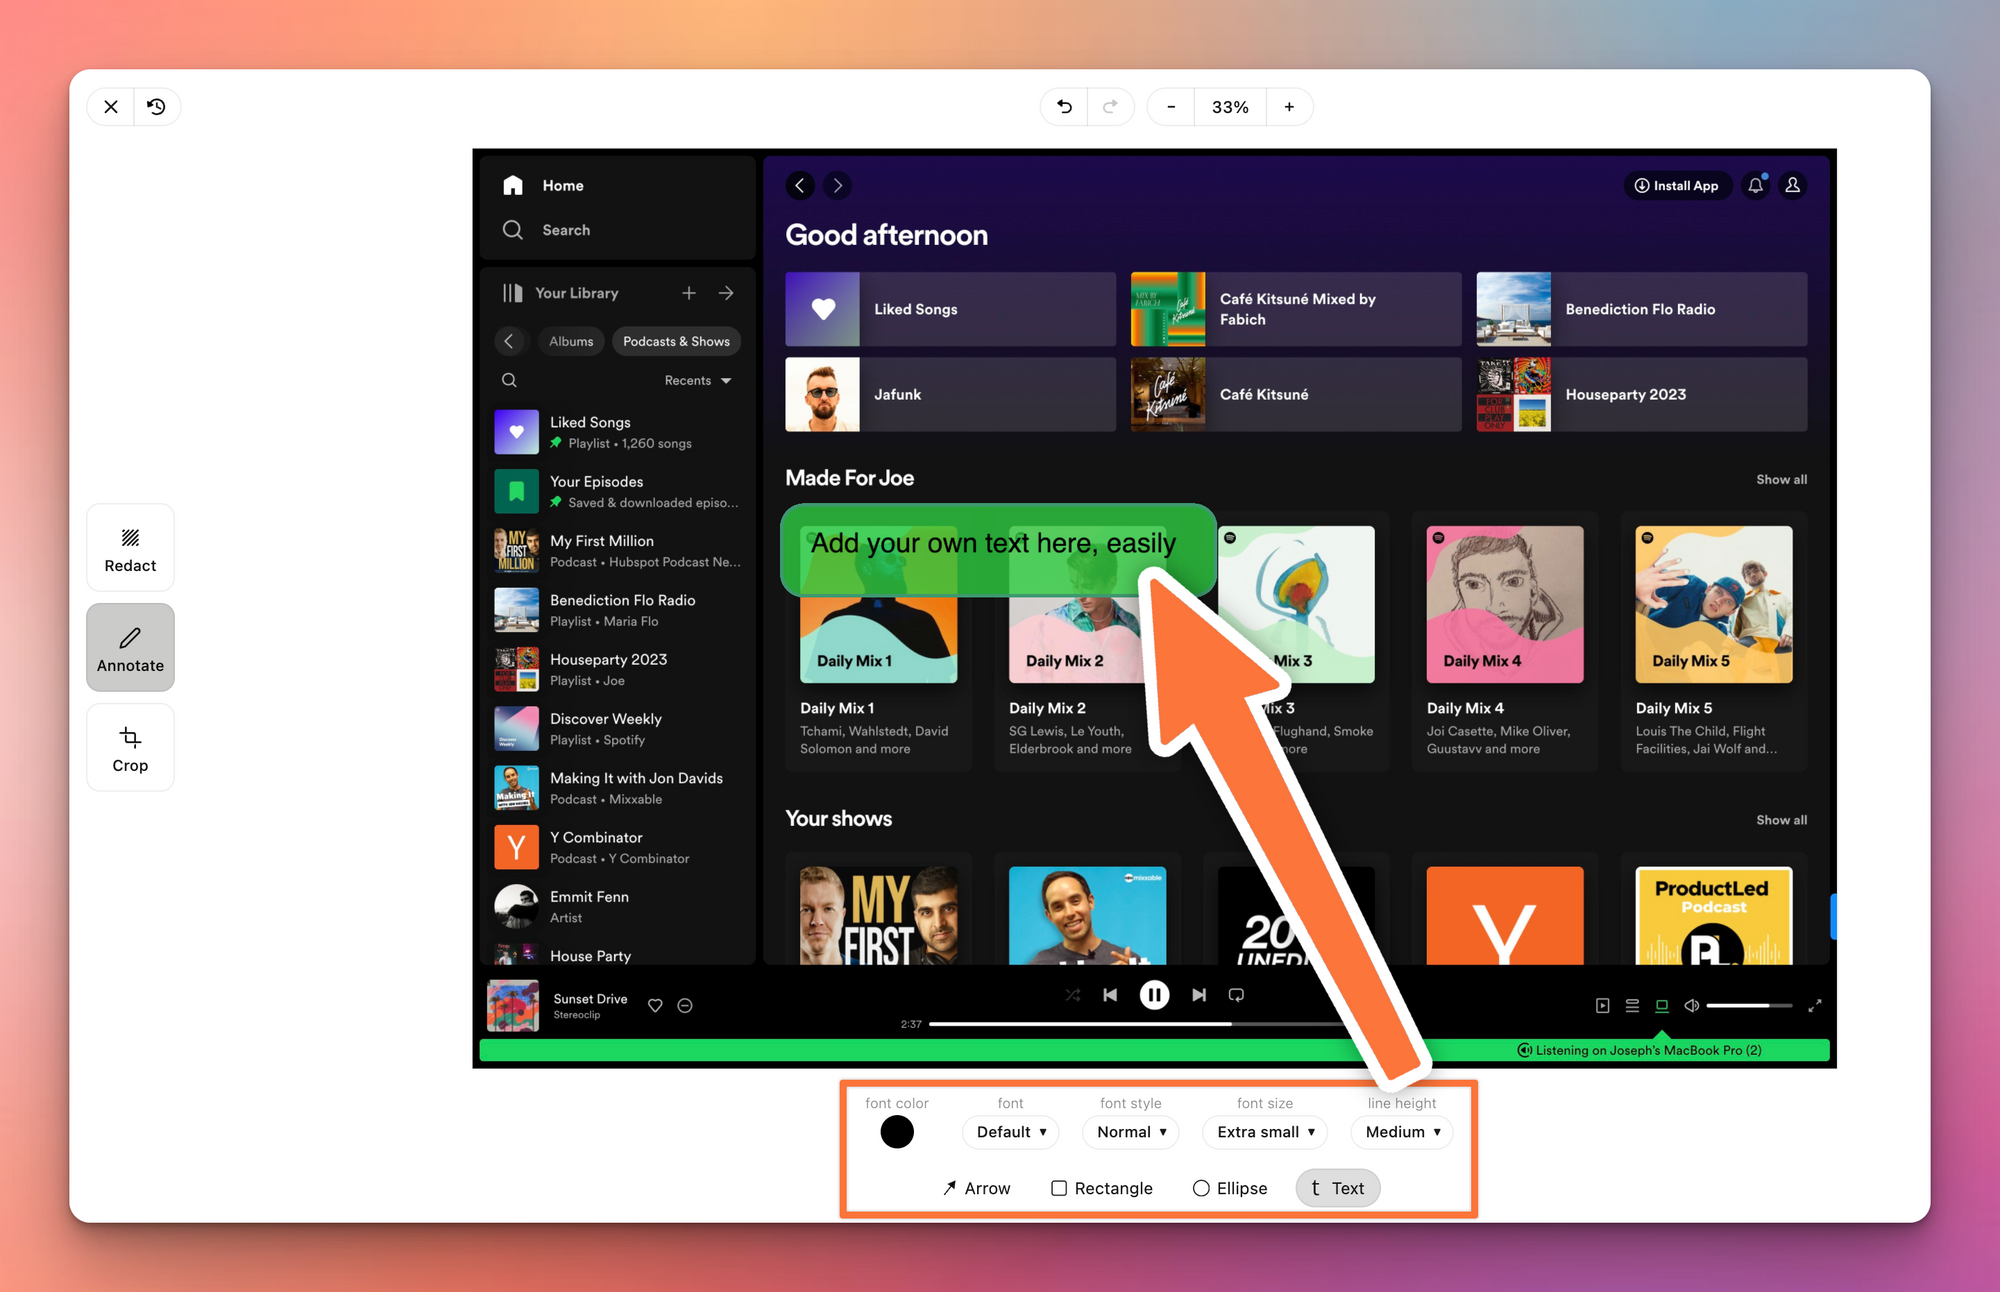Select the Annotate tool
Viewport: 2000px width, 1292px height.
130,648
